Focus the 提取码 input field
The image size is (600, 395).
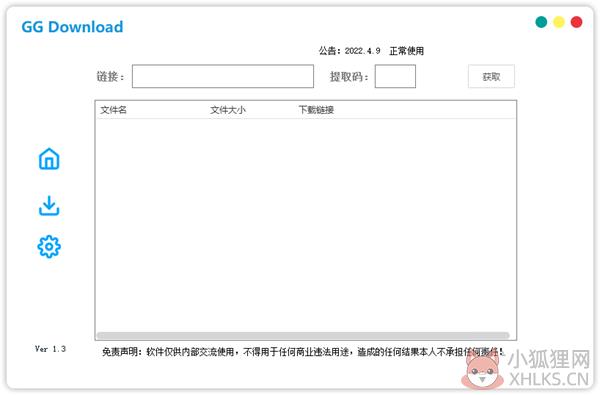(x=395, y=76)
